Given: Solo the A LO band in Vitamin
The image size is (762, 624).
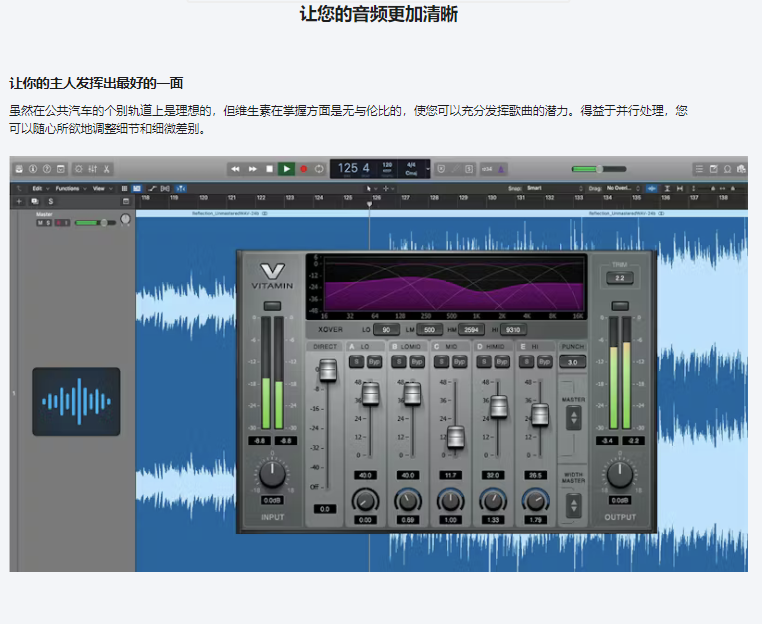Looking at the screenshot, I should click(357, 362).
